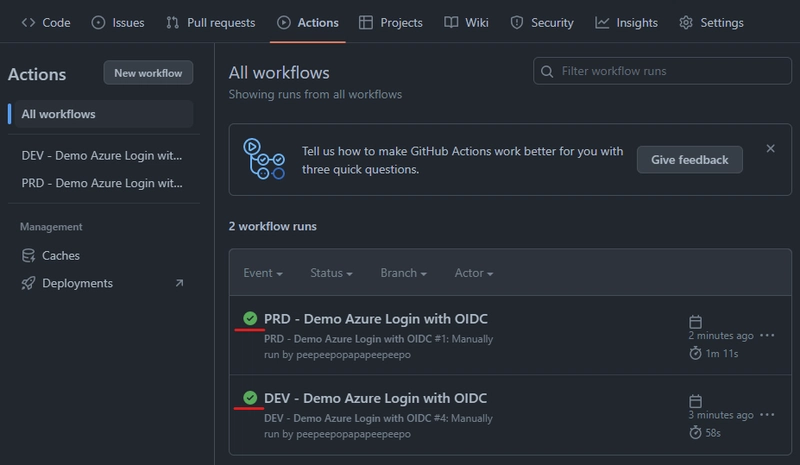Click calendar icon on PRD run
Viewport: 800px width, 465px height.
coord(695,322)
